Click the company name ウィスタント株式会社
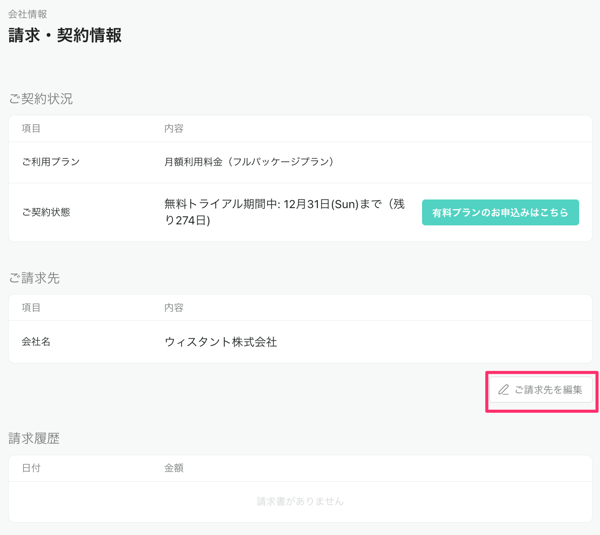 point(221,342)
